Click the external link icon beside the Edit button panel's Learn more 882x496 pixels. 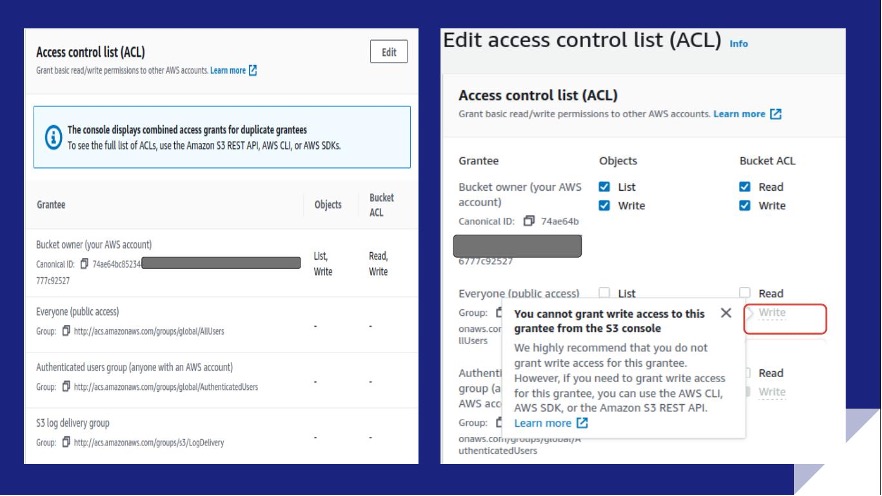point(253,71)
